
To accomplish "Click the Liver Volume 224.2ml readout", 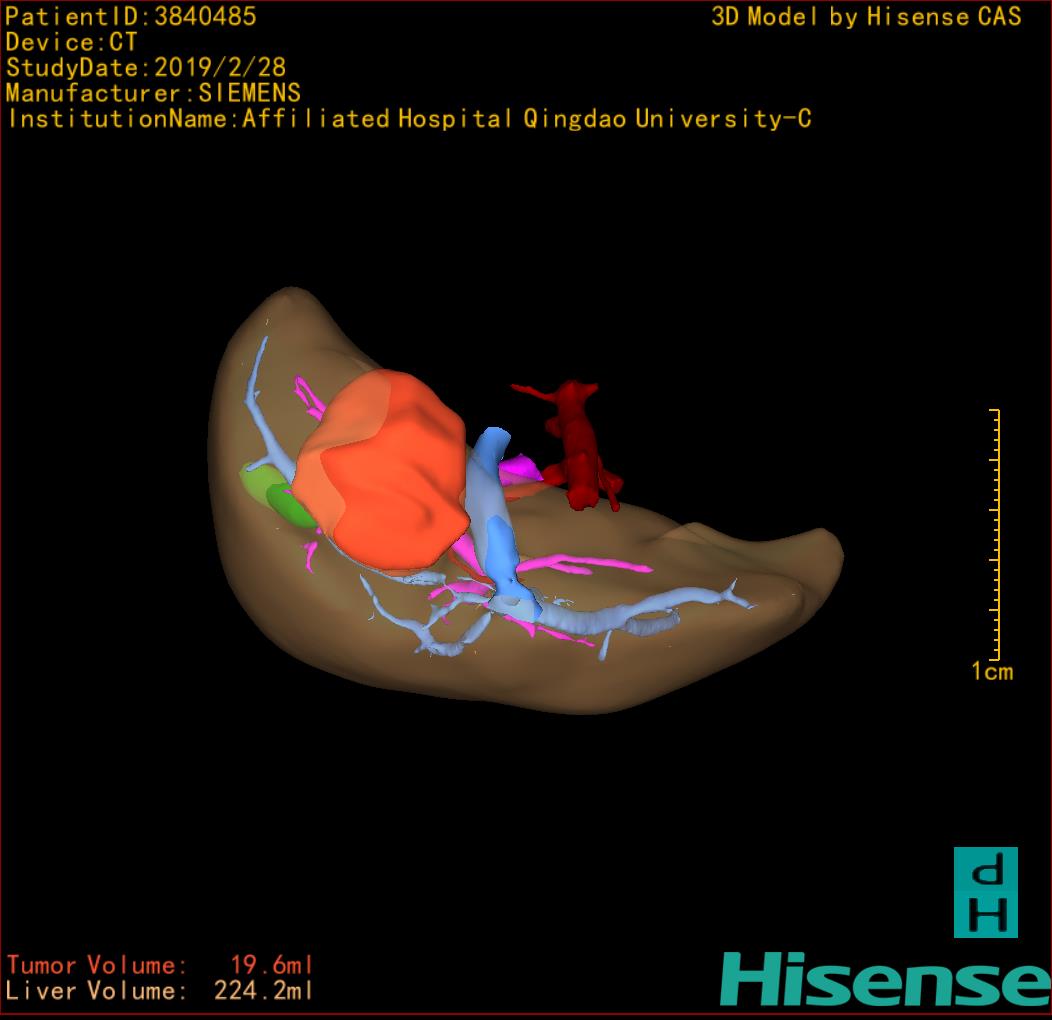I will 160,990.
